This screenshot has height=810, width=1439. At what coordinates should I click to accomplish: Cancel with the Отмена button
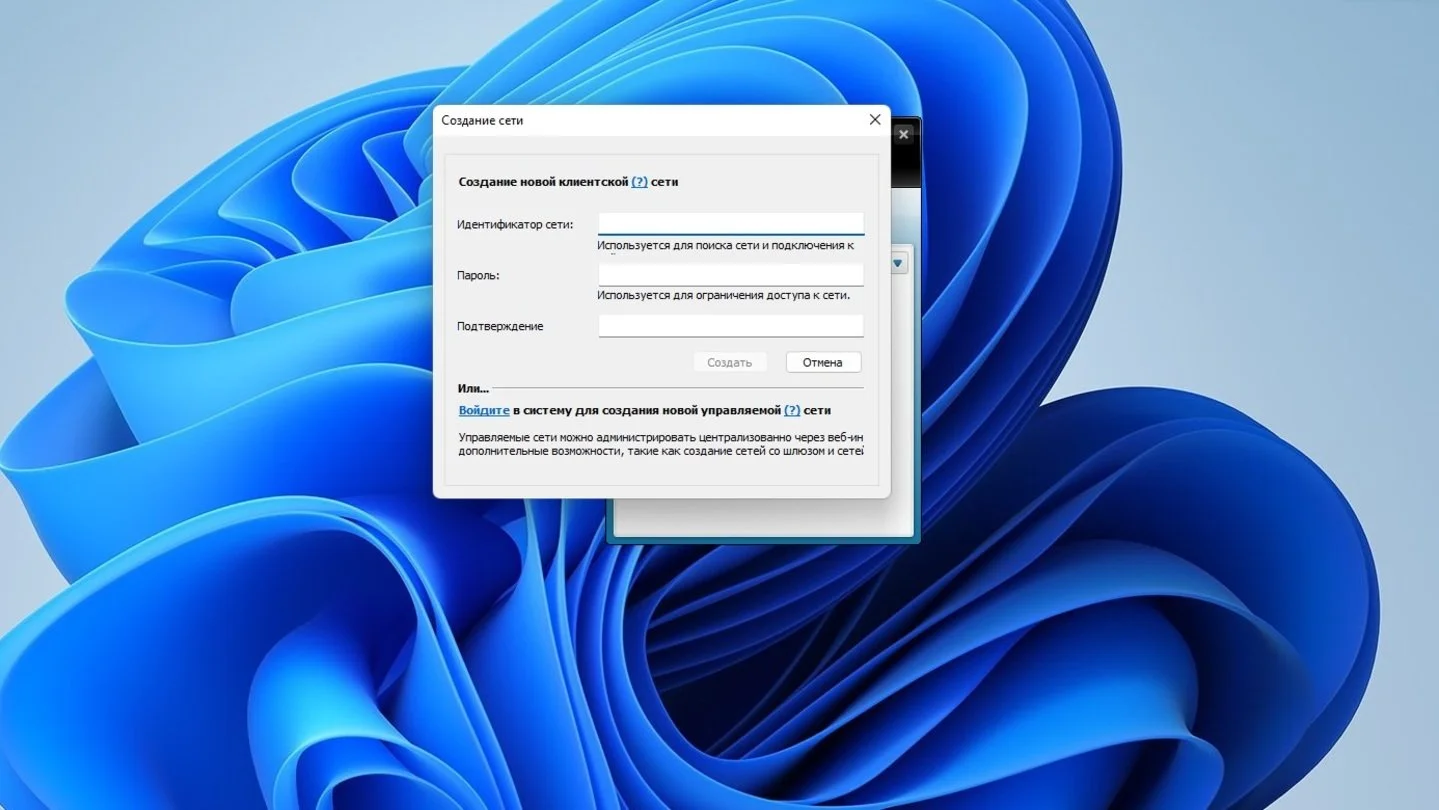(x=823, y=362)
